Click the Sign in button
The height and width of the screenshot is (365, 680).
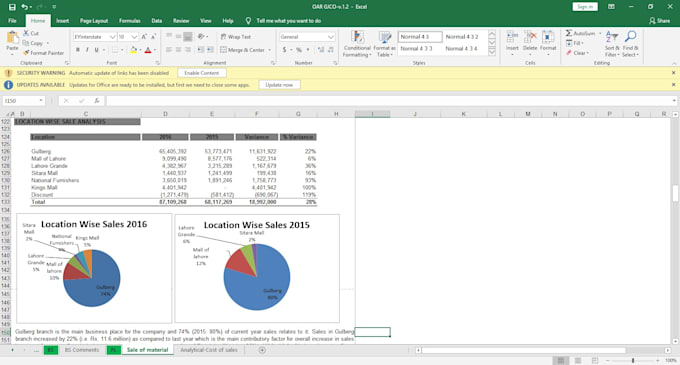click(x=585, y=7)
